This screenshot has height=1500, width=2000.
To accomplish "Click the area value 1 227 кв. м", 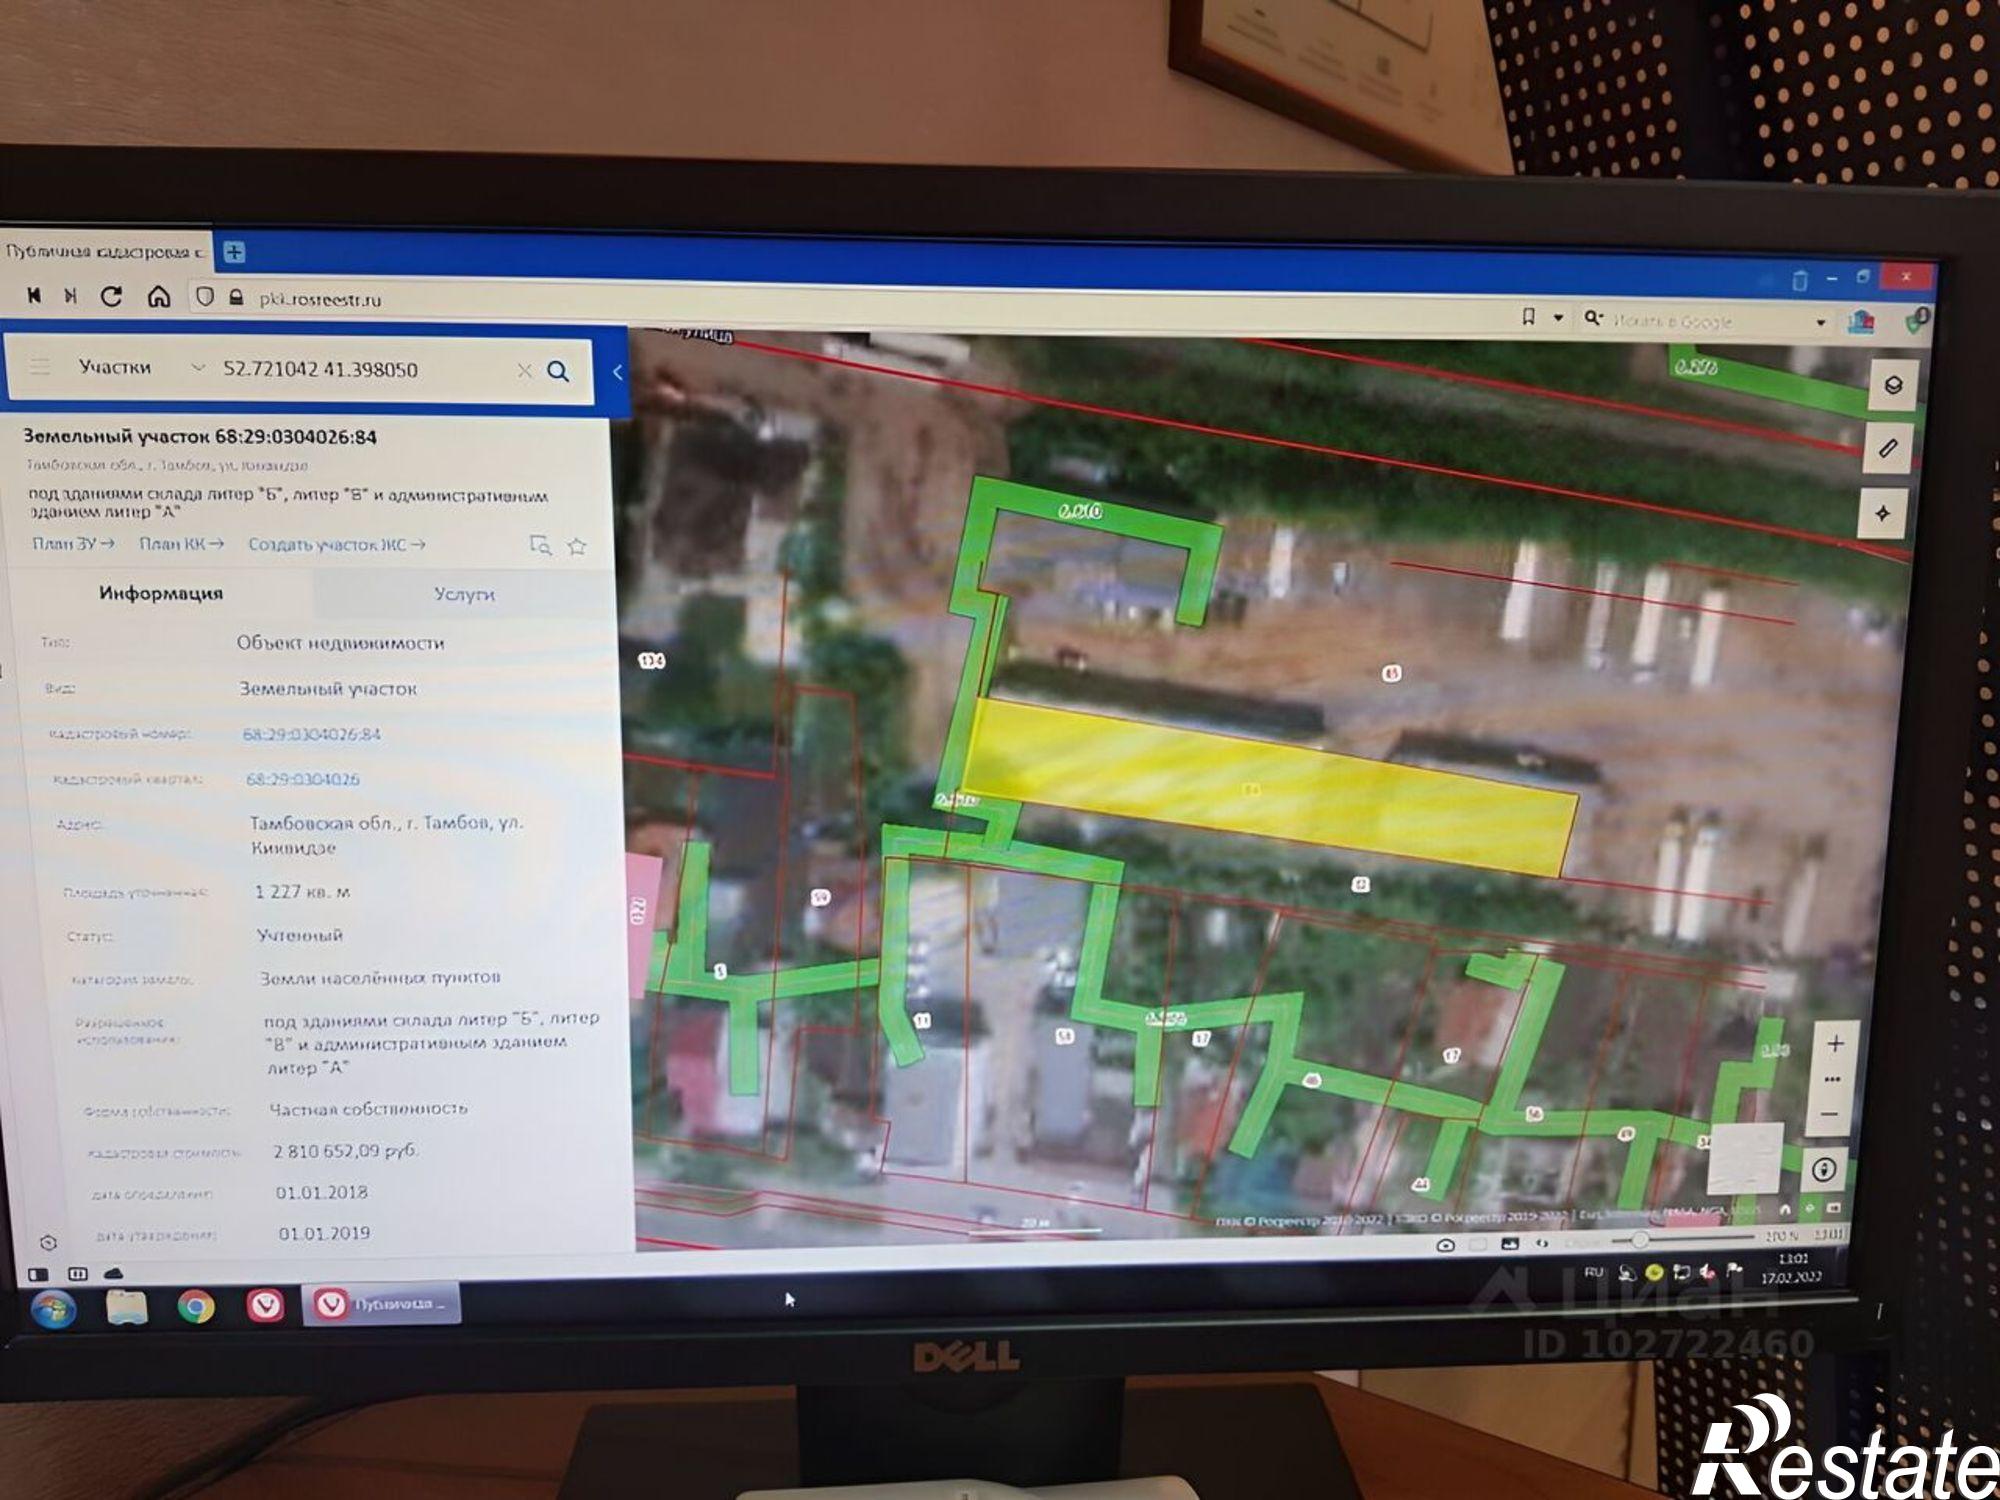I will [x=302, y=891].
